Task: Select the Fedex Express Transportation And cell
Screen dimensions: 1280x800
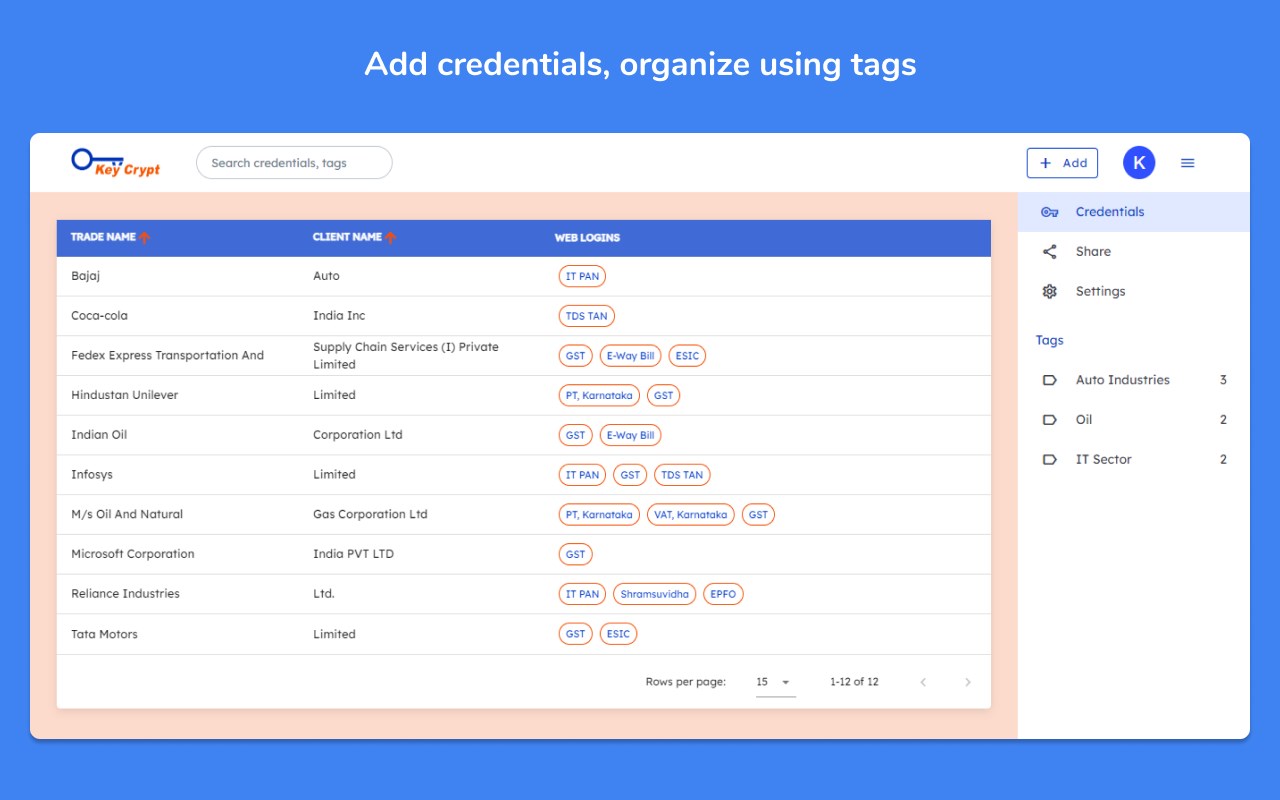Action: pyautogui.click(x=167, y=356)
